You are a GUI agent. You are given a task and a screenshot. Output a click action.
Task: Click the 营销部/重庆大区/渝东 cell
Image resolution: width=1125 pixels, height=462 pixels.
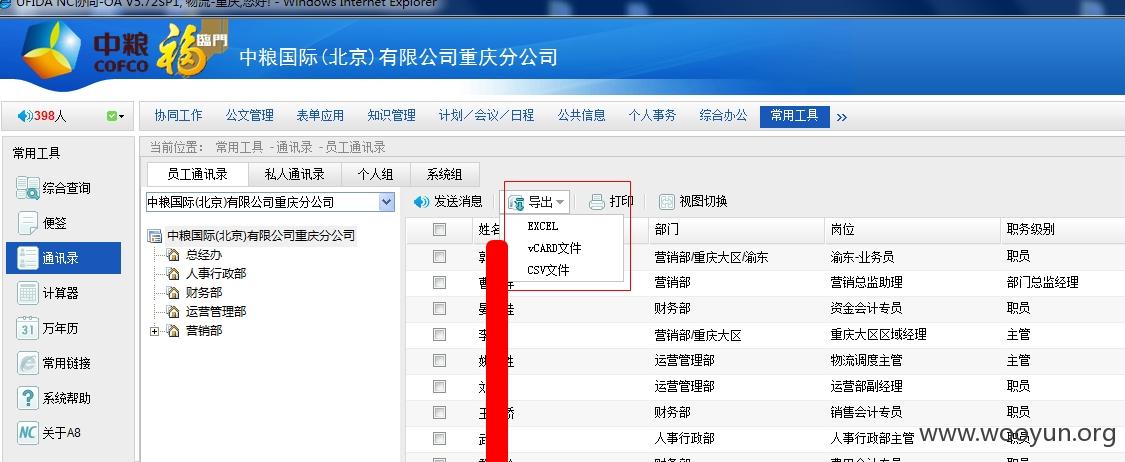(x=711, y=257)
